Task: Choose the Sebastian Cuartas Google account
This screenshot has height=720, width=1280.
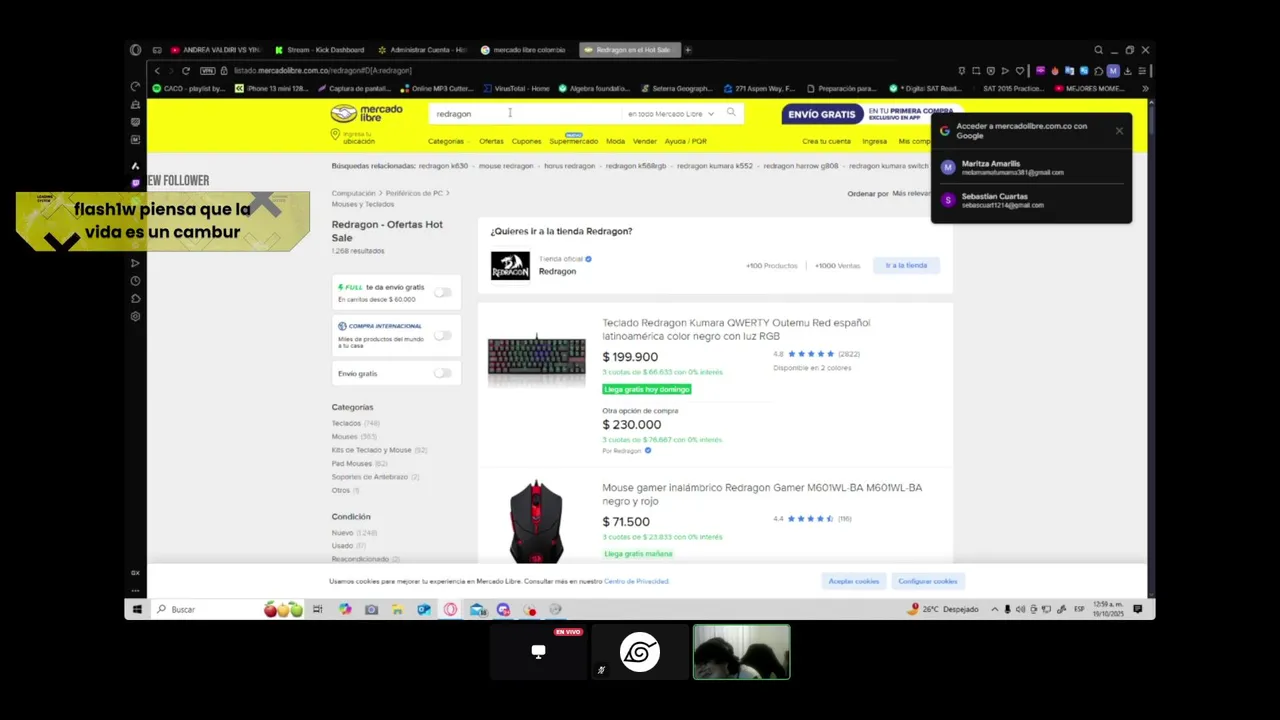Action: [x=1031, y=200]
